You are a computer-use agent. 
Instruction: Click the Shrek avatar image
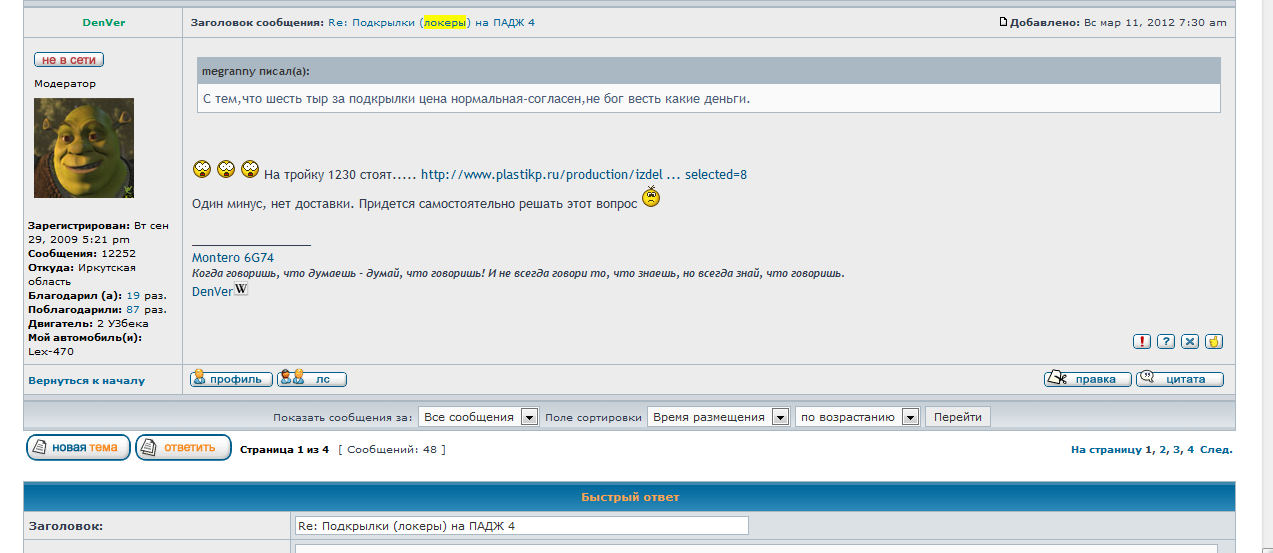tap(84, 148)
